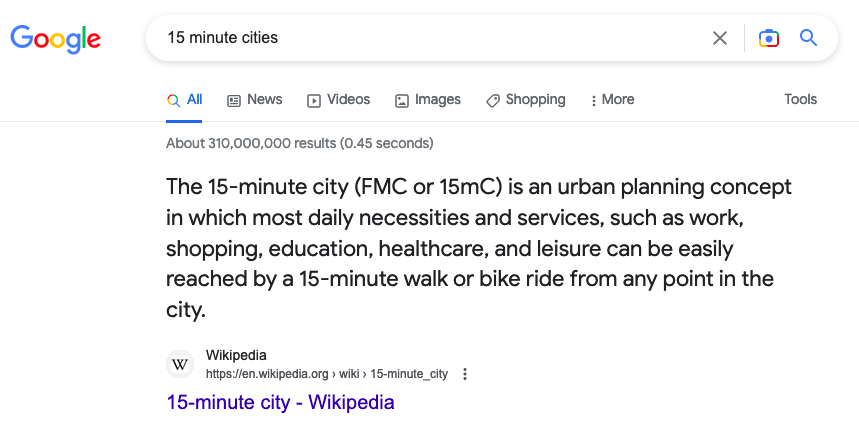The height and width of the screenshot is (432, 859).
Task: Click the Wikipedia site name
Action: point(236,355)
